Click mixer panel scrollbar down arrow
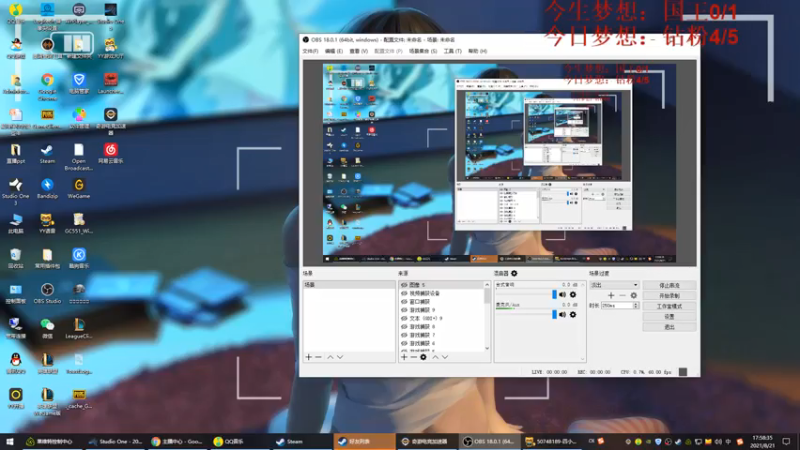The image size is (800, 450). coord(583,359)
